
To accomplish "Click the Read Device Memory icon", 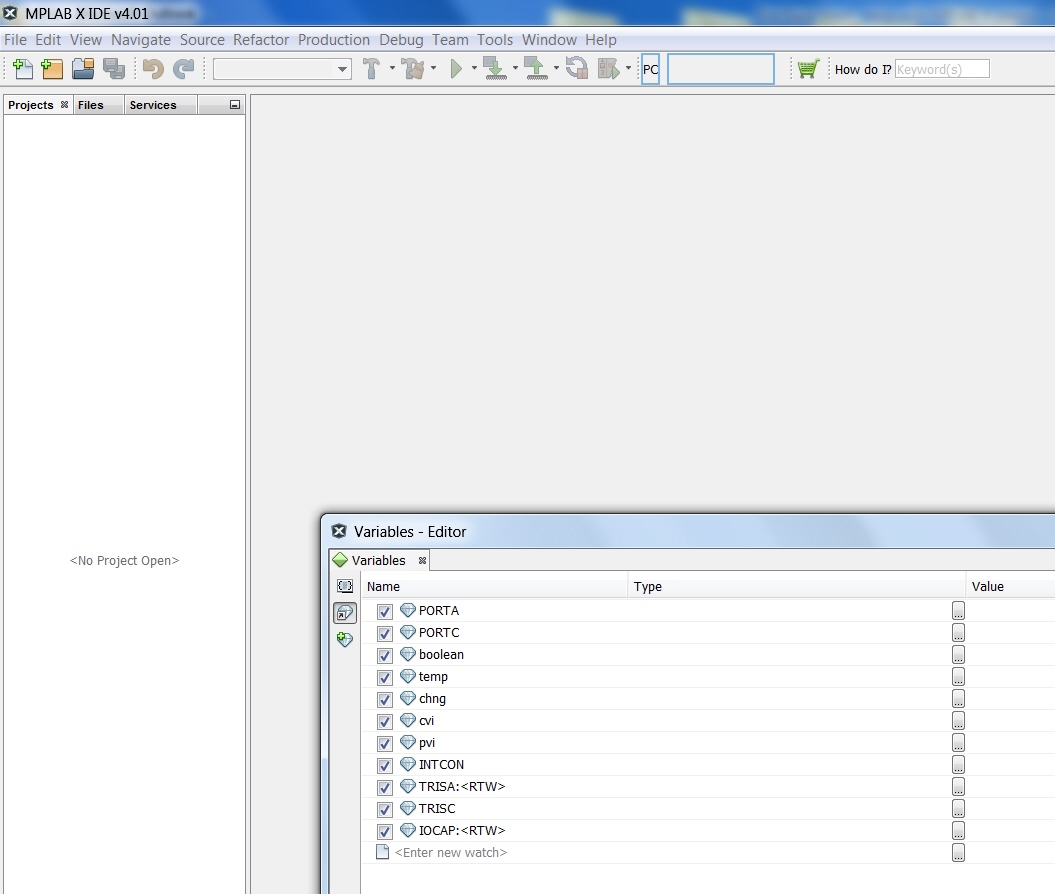I will point(536,69).
